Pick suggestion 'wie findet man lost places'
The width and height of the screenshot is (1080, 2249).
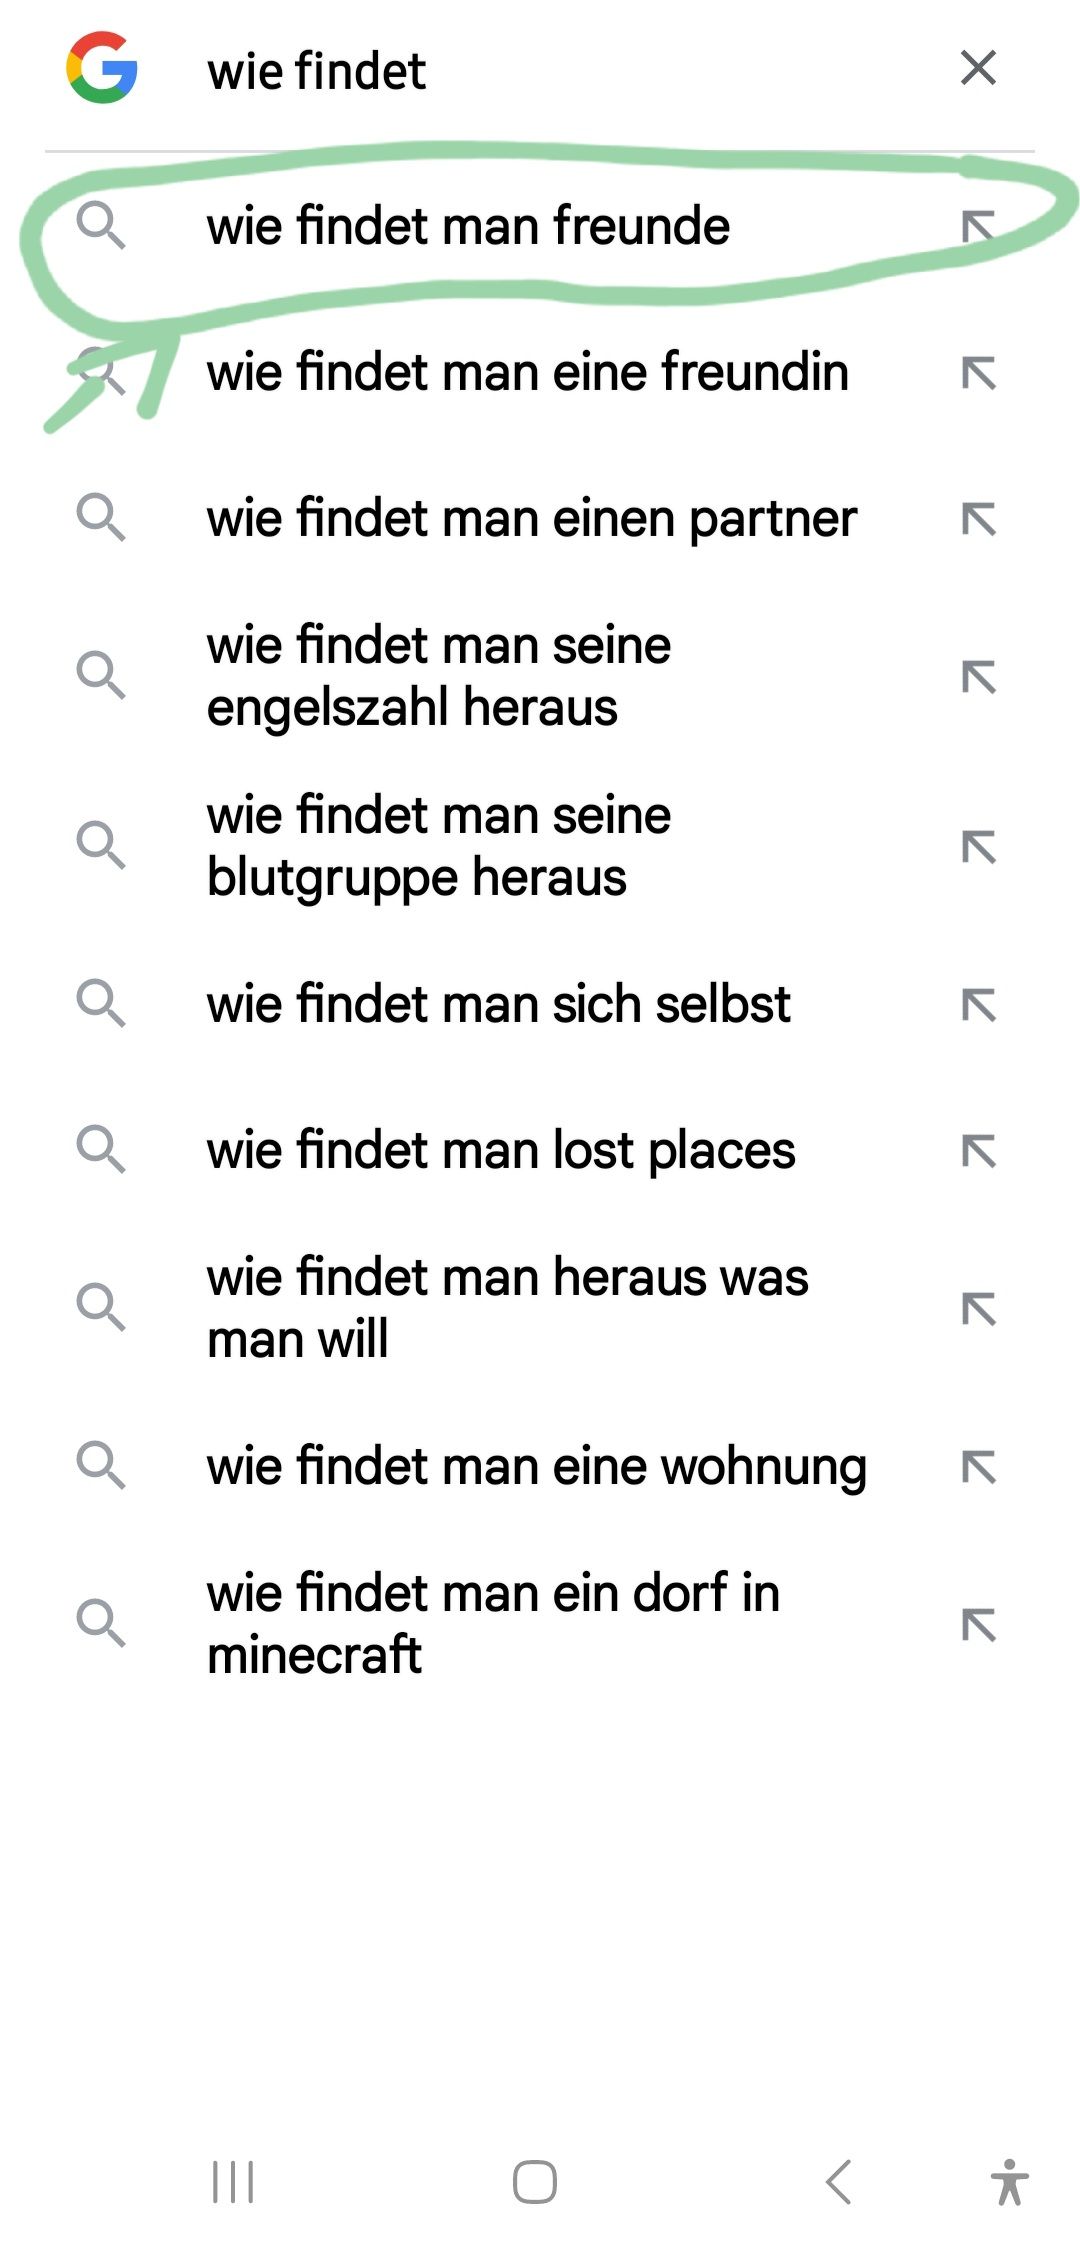[500, 1150]
